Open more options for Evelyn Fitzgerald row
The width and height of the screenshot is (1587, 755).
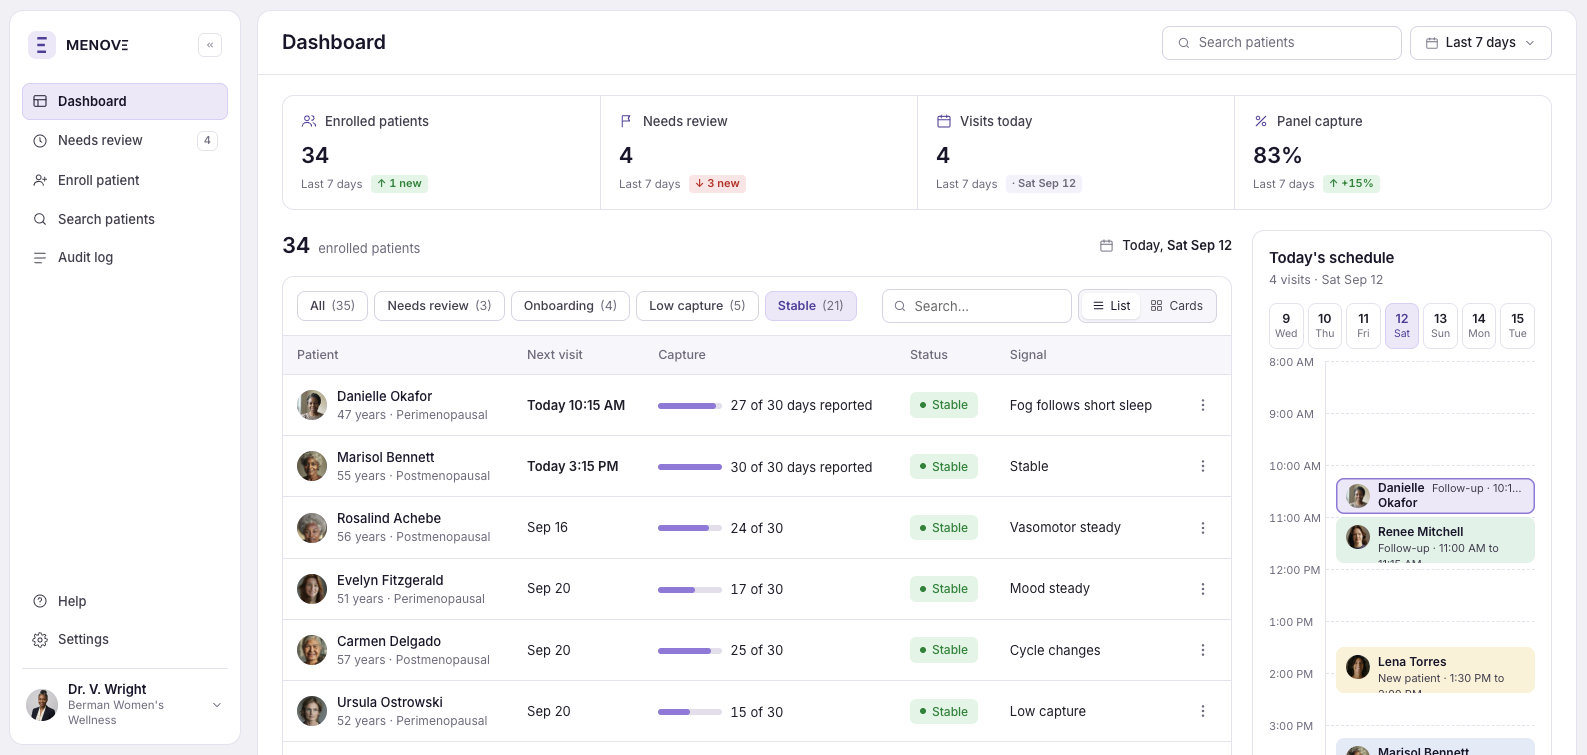(1203, 589)
